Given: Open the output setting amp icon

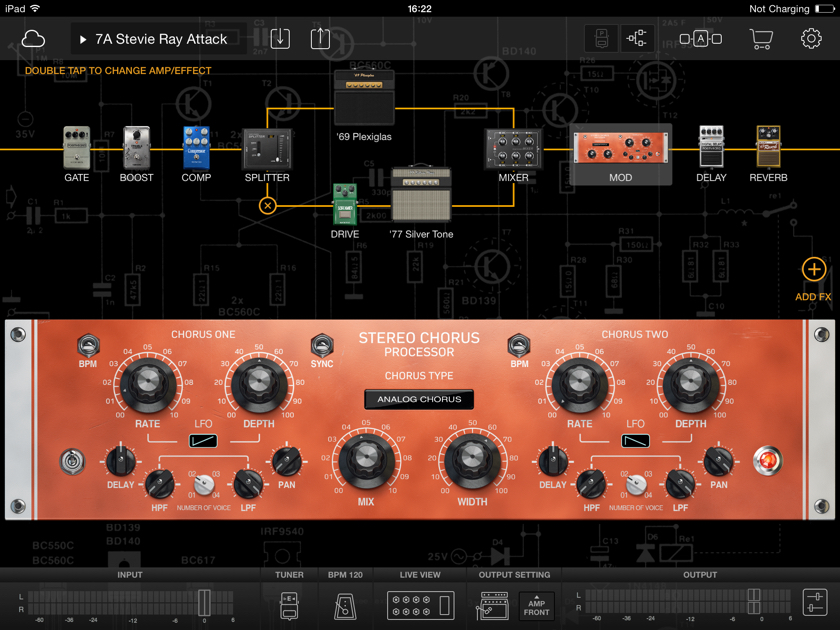Looking at the screenshot, I should click(x=492, y=606).
